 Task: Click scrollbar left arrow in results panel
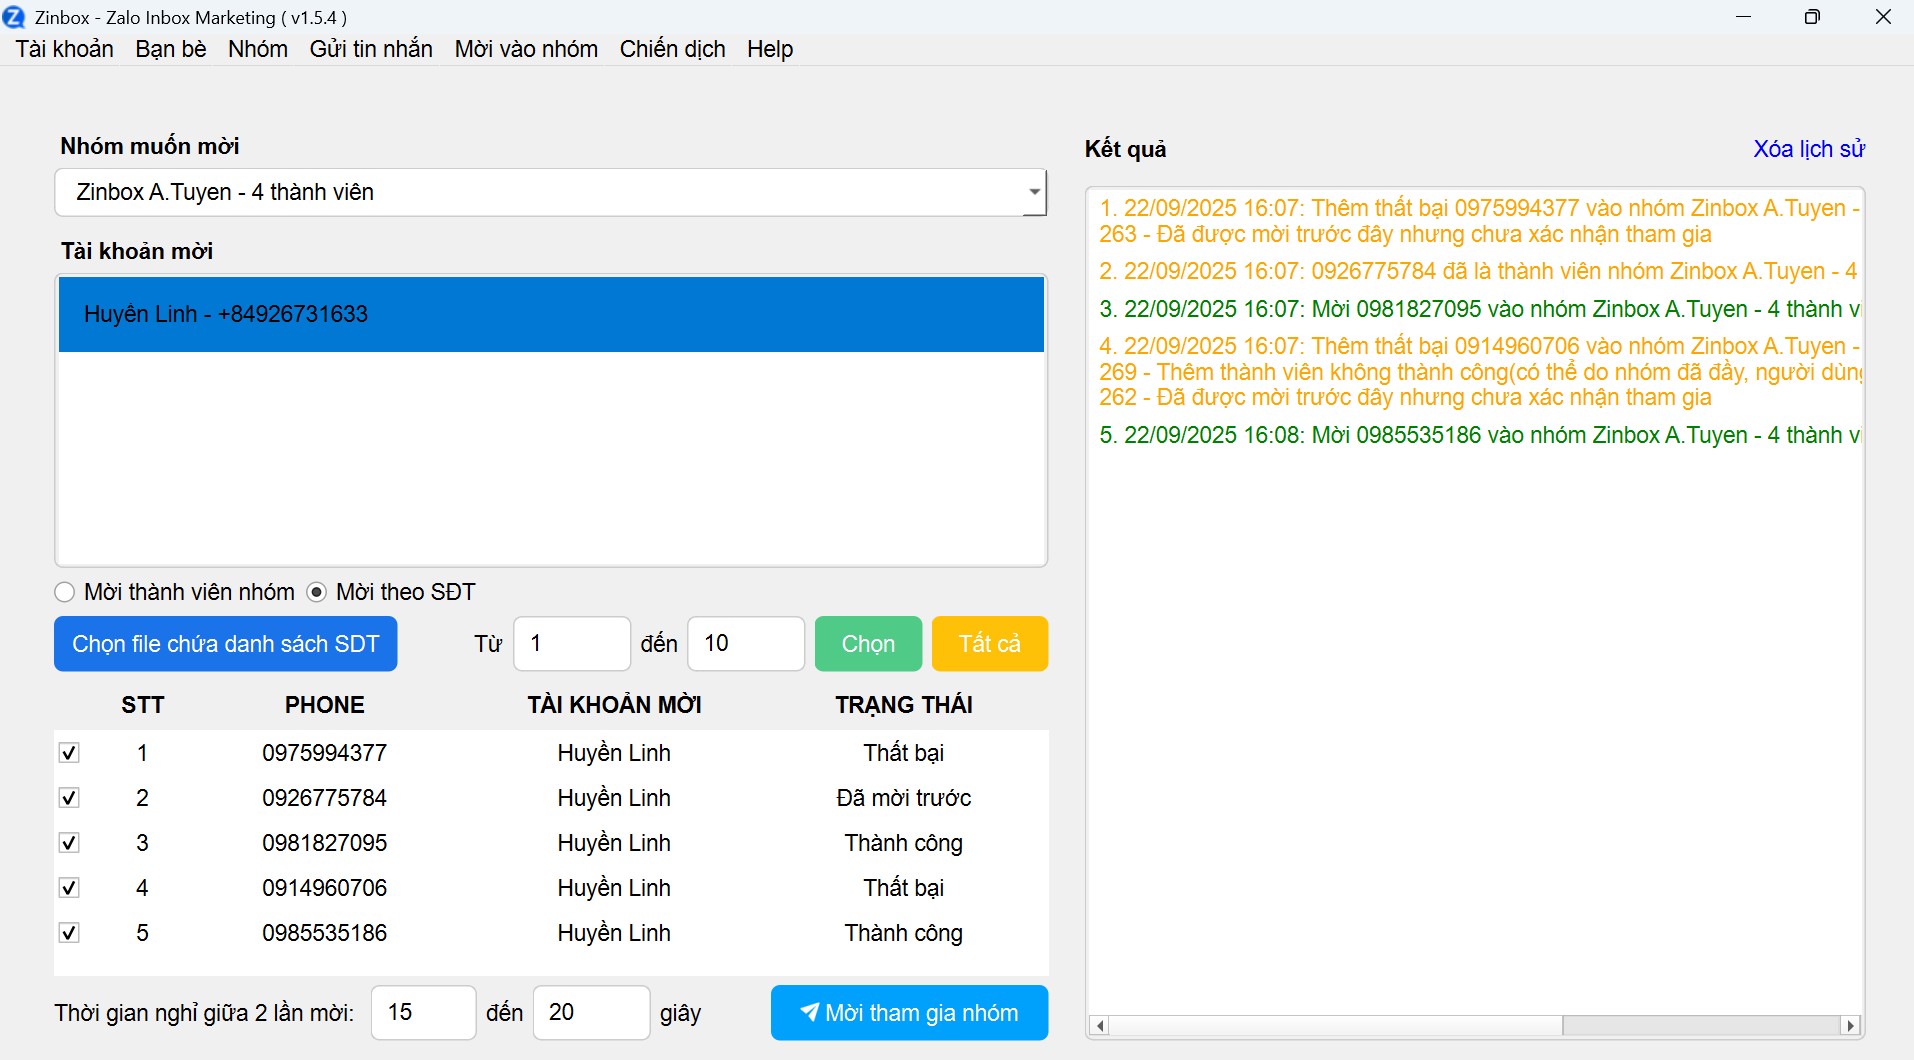tap(1100, 1025)
